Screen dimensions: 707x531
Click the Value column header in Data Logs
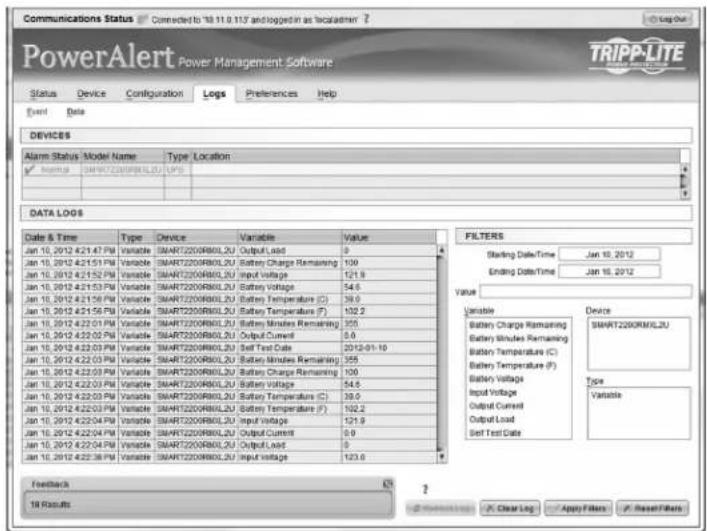click(x=389, y=237)
